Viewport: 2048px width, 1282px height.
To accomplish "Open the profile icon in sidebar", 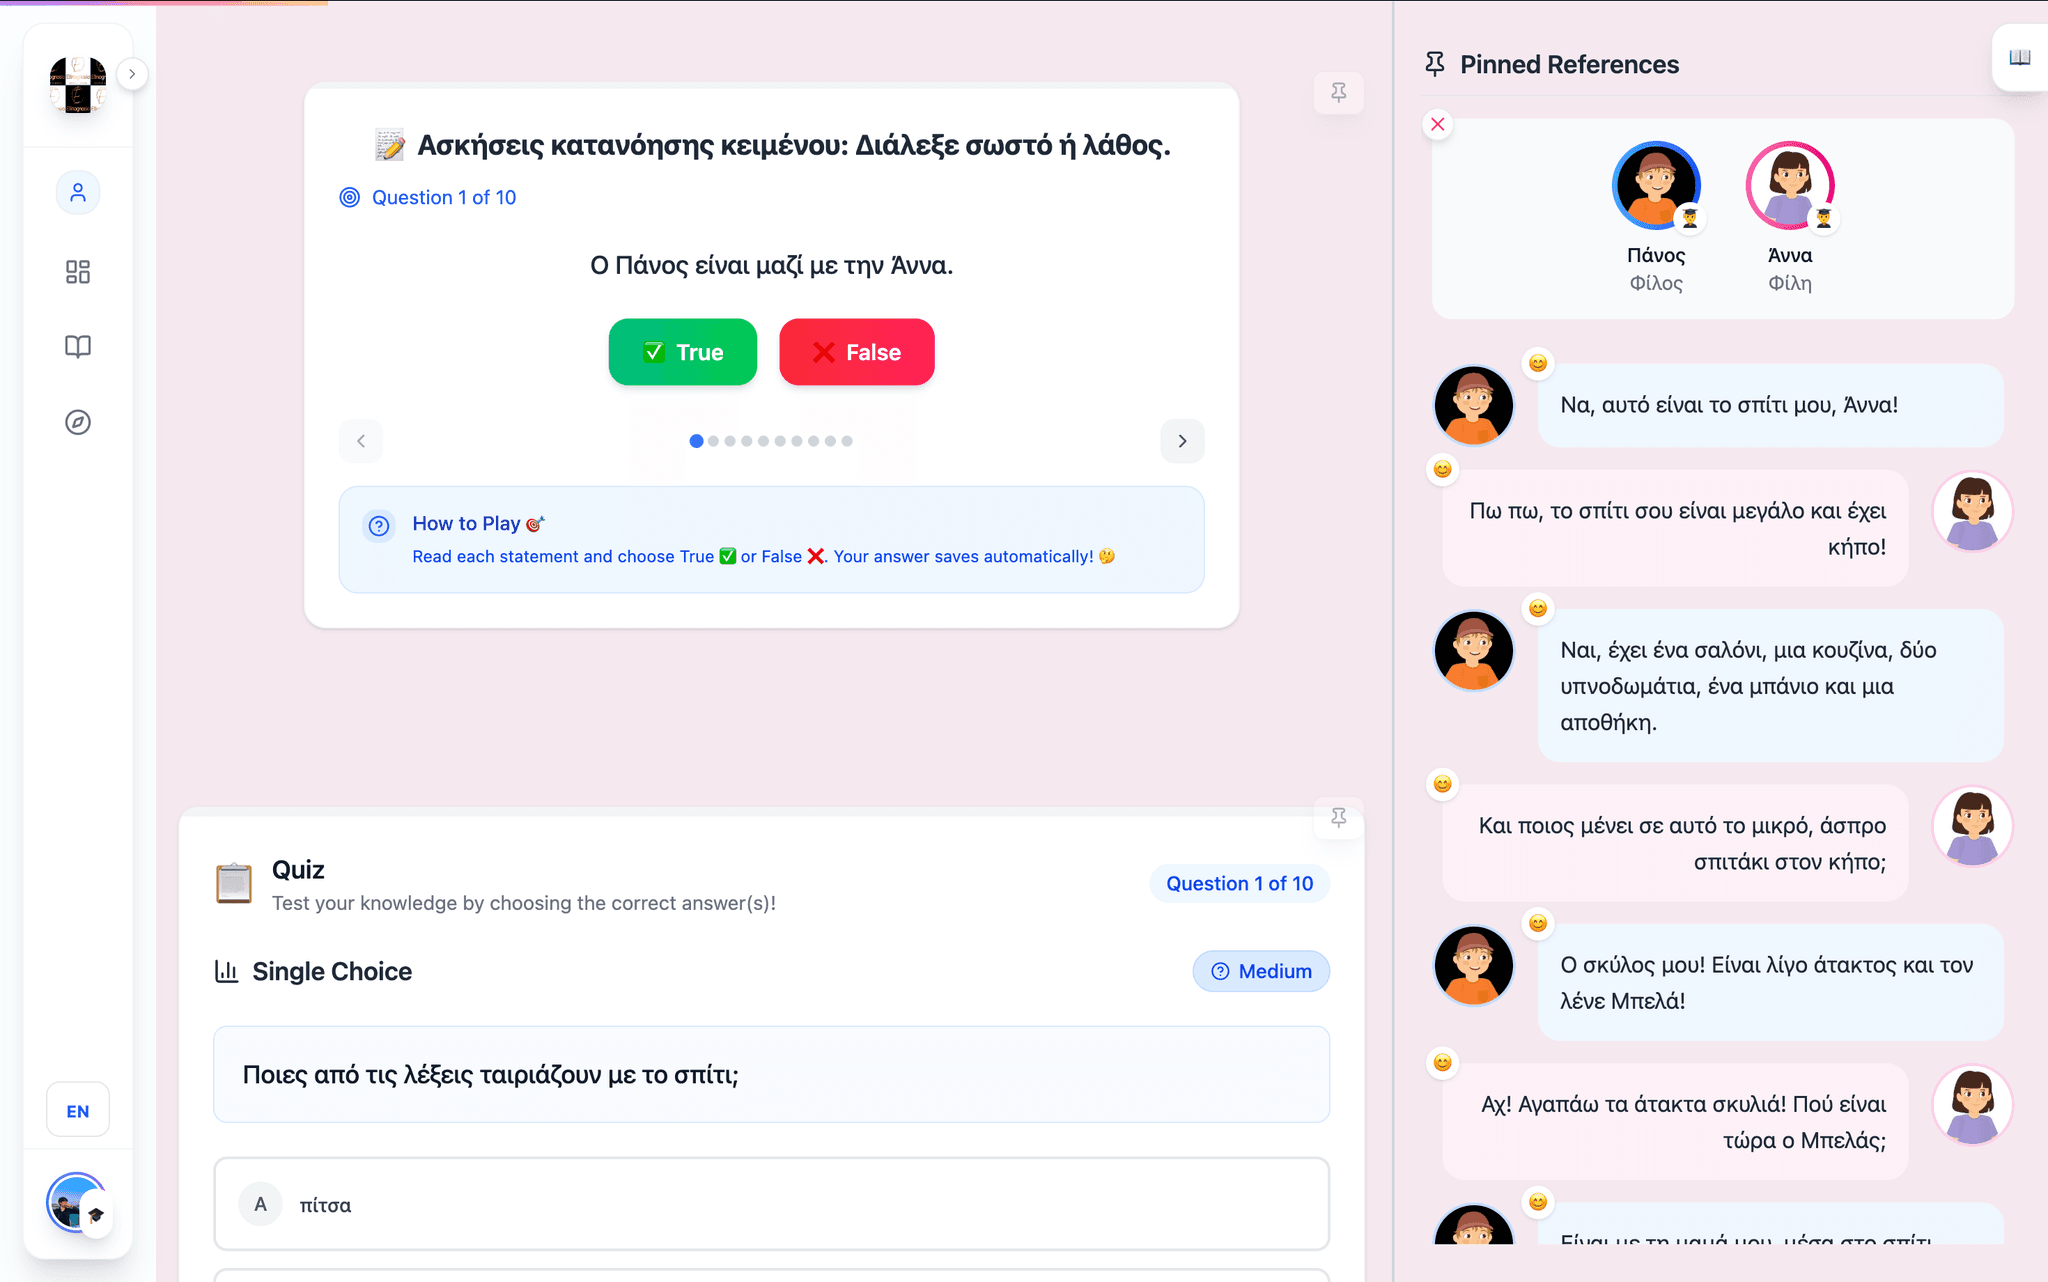I will [x=78, y=192].
